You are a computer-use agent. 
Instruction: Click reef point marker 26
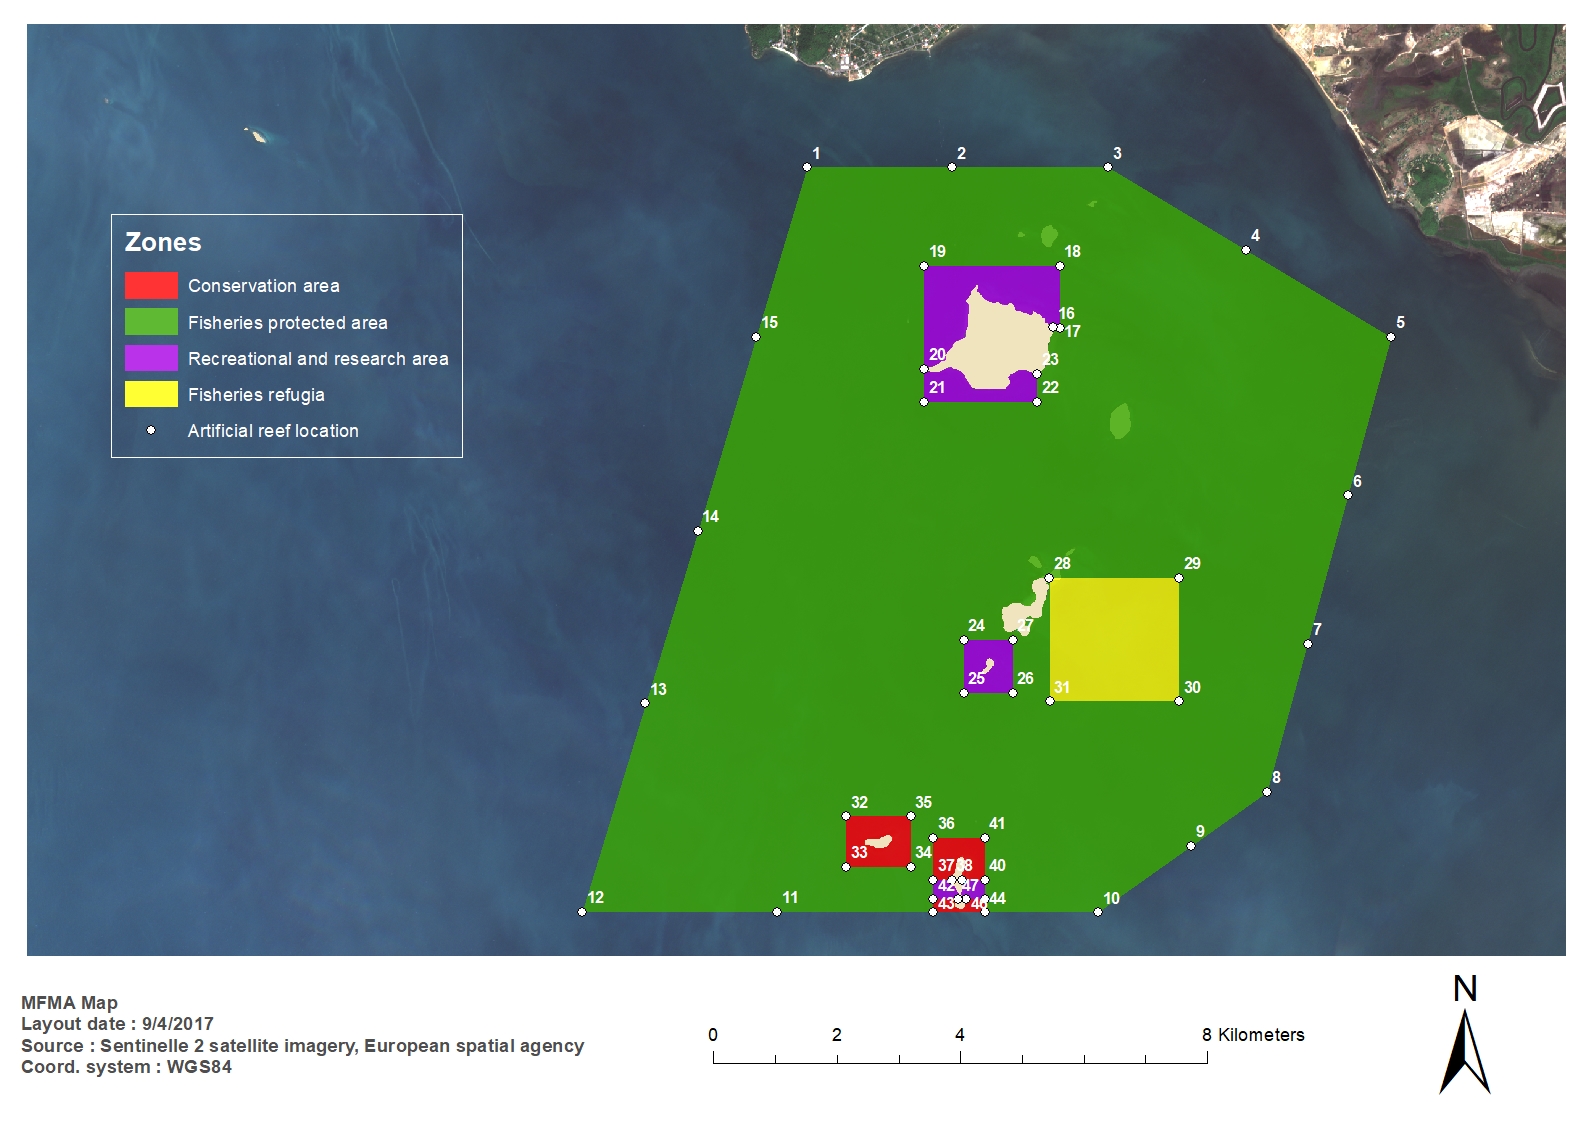(x=1013, y=693)
